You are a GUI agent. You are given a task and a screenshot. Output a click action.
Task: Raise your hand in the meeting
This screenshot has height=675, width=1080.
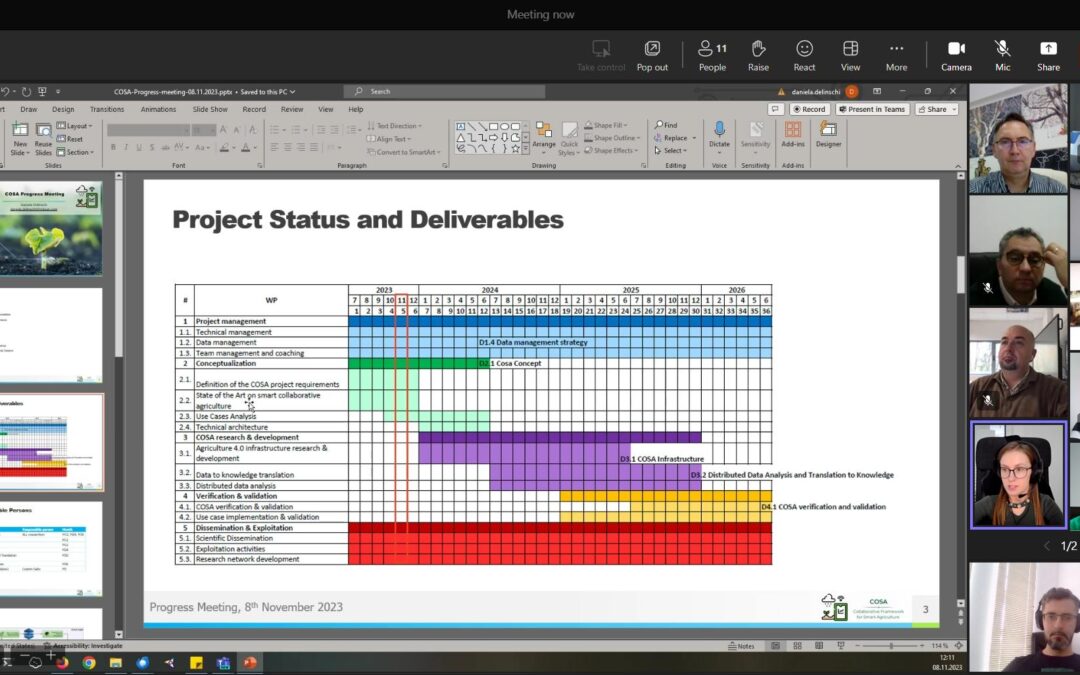point(758,55)
